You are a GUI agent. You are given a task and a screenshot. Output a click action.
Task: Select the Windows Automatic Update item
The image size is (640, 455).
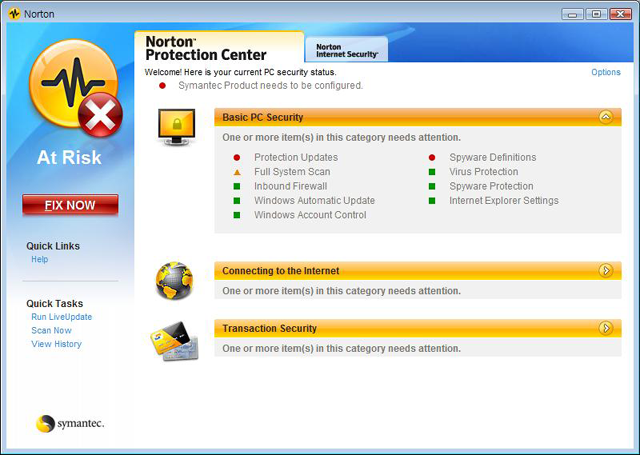coord(314,200)
